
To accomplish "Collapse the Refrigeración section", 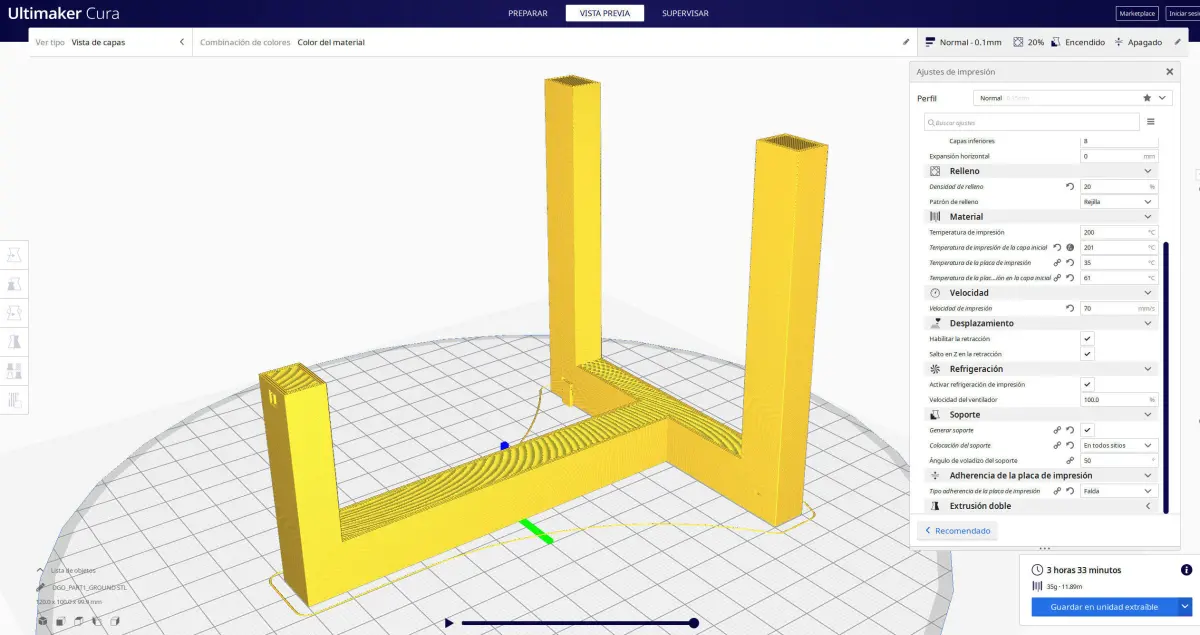I will (1148, 369).
